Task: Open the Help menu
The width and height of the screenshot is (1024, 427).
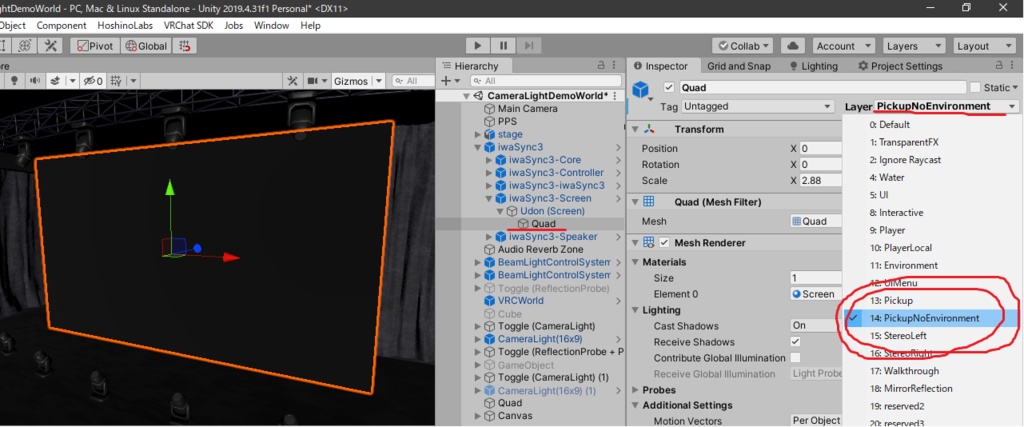Action: tap(310, 25)
